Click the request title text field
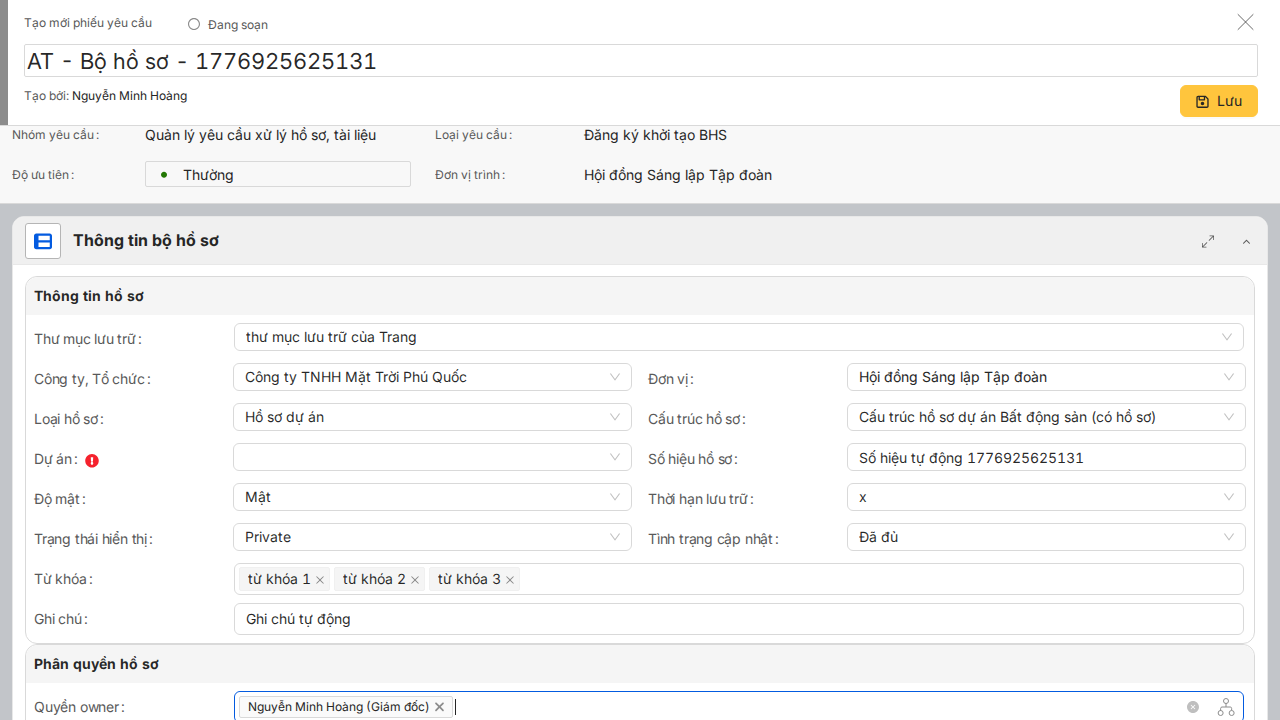Screen dimensions: 1280x720 point(640,61)
